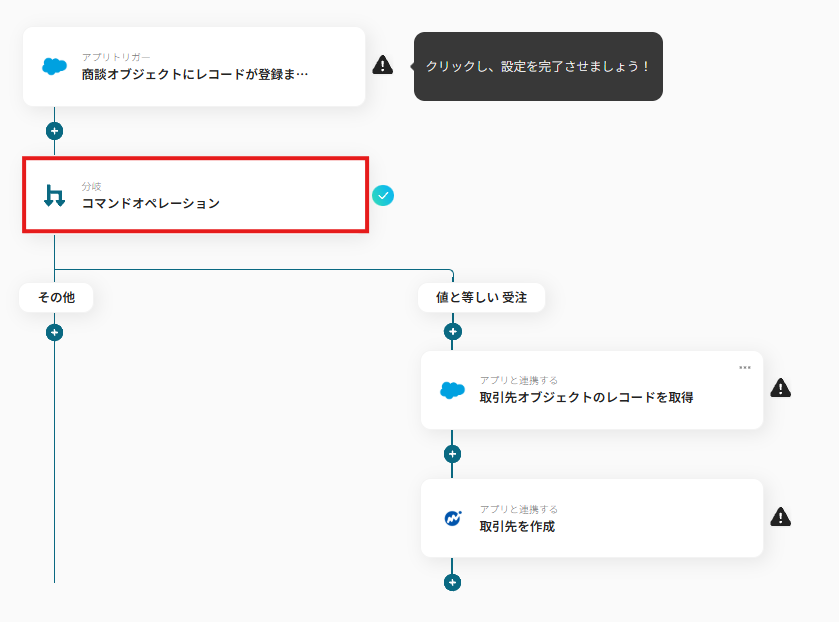839x622 pixels.
Task: Add a step between the two Salesforce actions
Action: (x=451, y=455)
